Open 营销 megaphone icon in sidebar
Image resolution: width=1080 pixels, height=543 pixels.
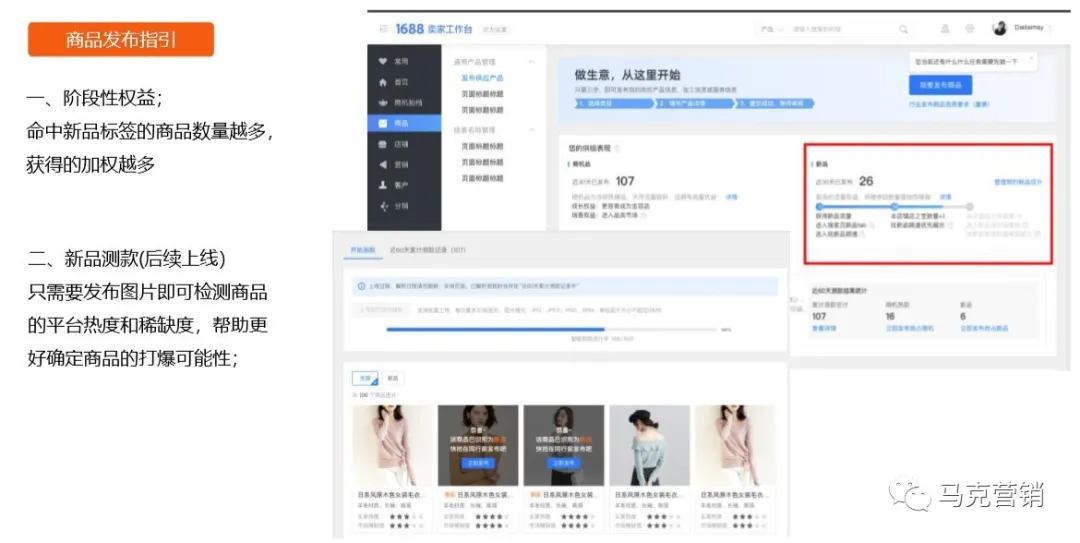point(383,165)
